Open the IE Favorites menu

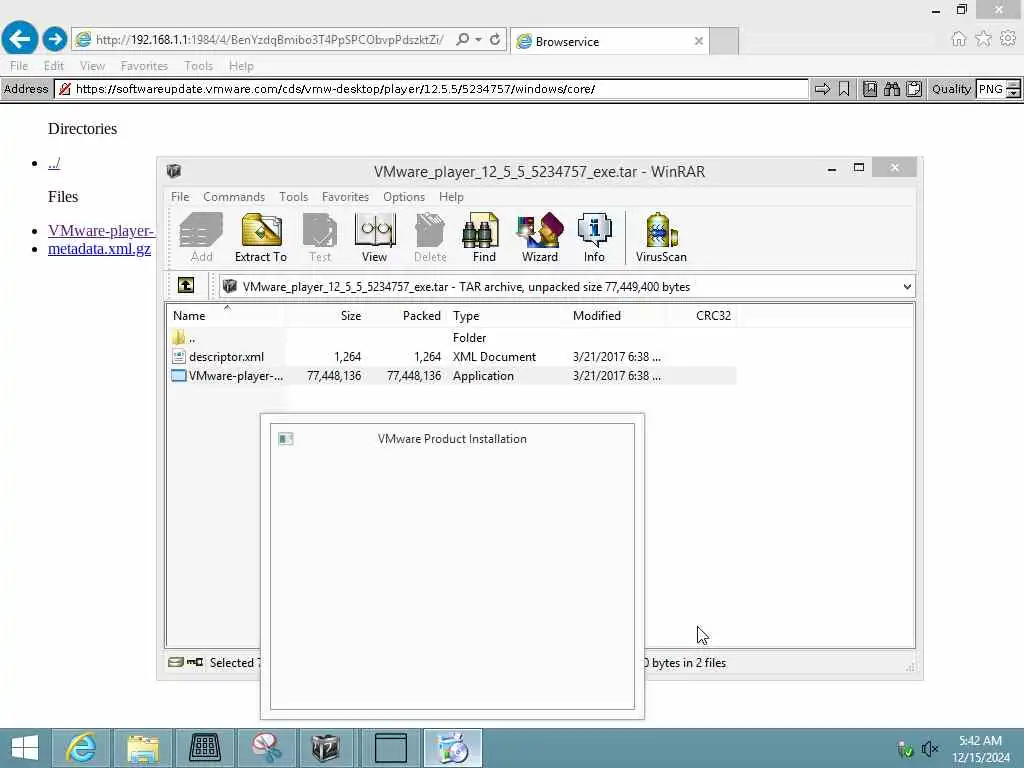(x=144, y=66)
